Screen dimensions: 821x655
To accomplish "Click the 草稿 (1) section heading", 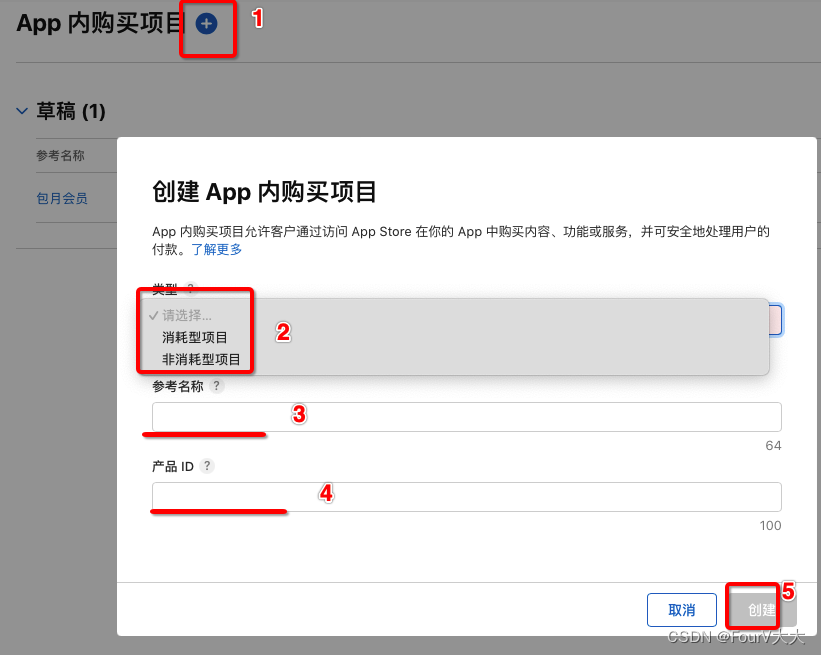I will pyautogui.click(x=71, y=111).
